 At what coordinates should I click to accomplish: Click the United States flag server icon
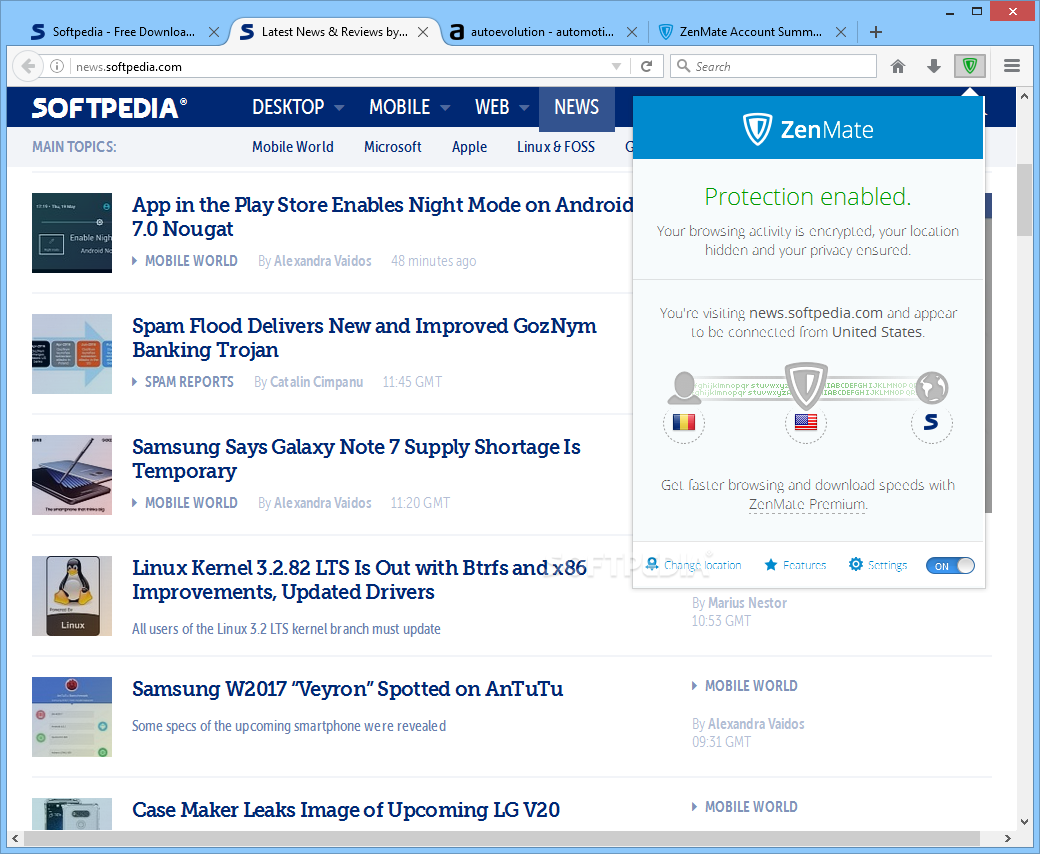(806, 422)
